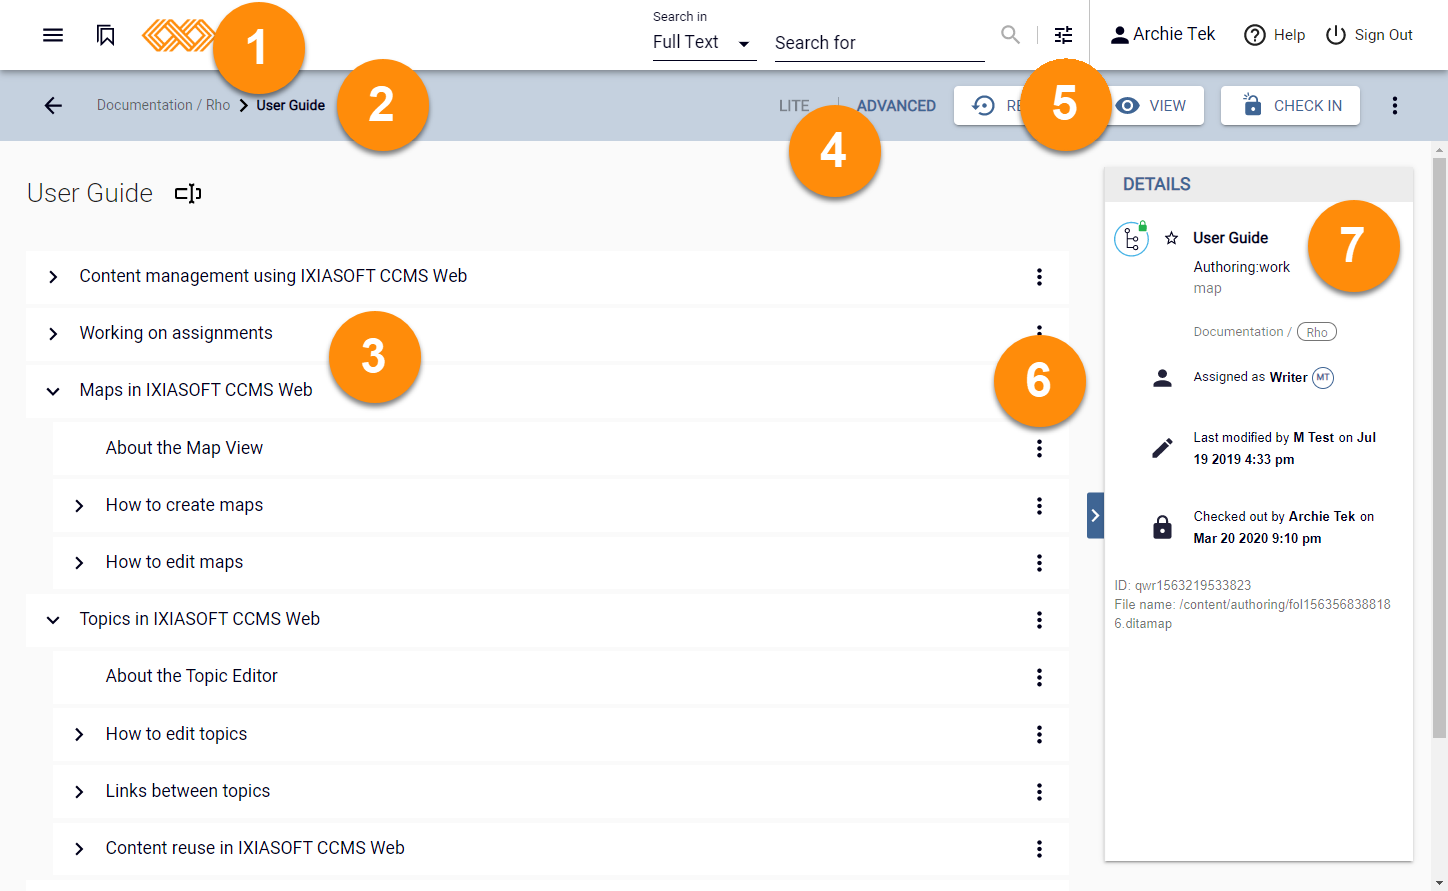The image size is (1448, 891).
Task: Open menu for Content management row
Action: [1039, 277]
